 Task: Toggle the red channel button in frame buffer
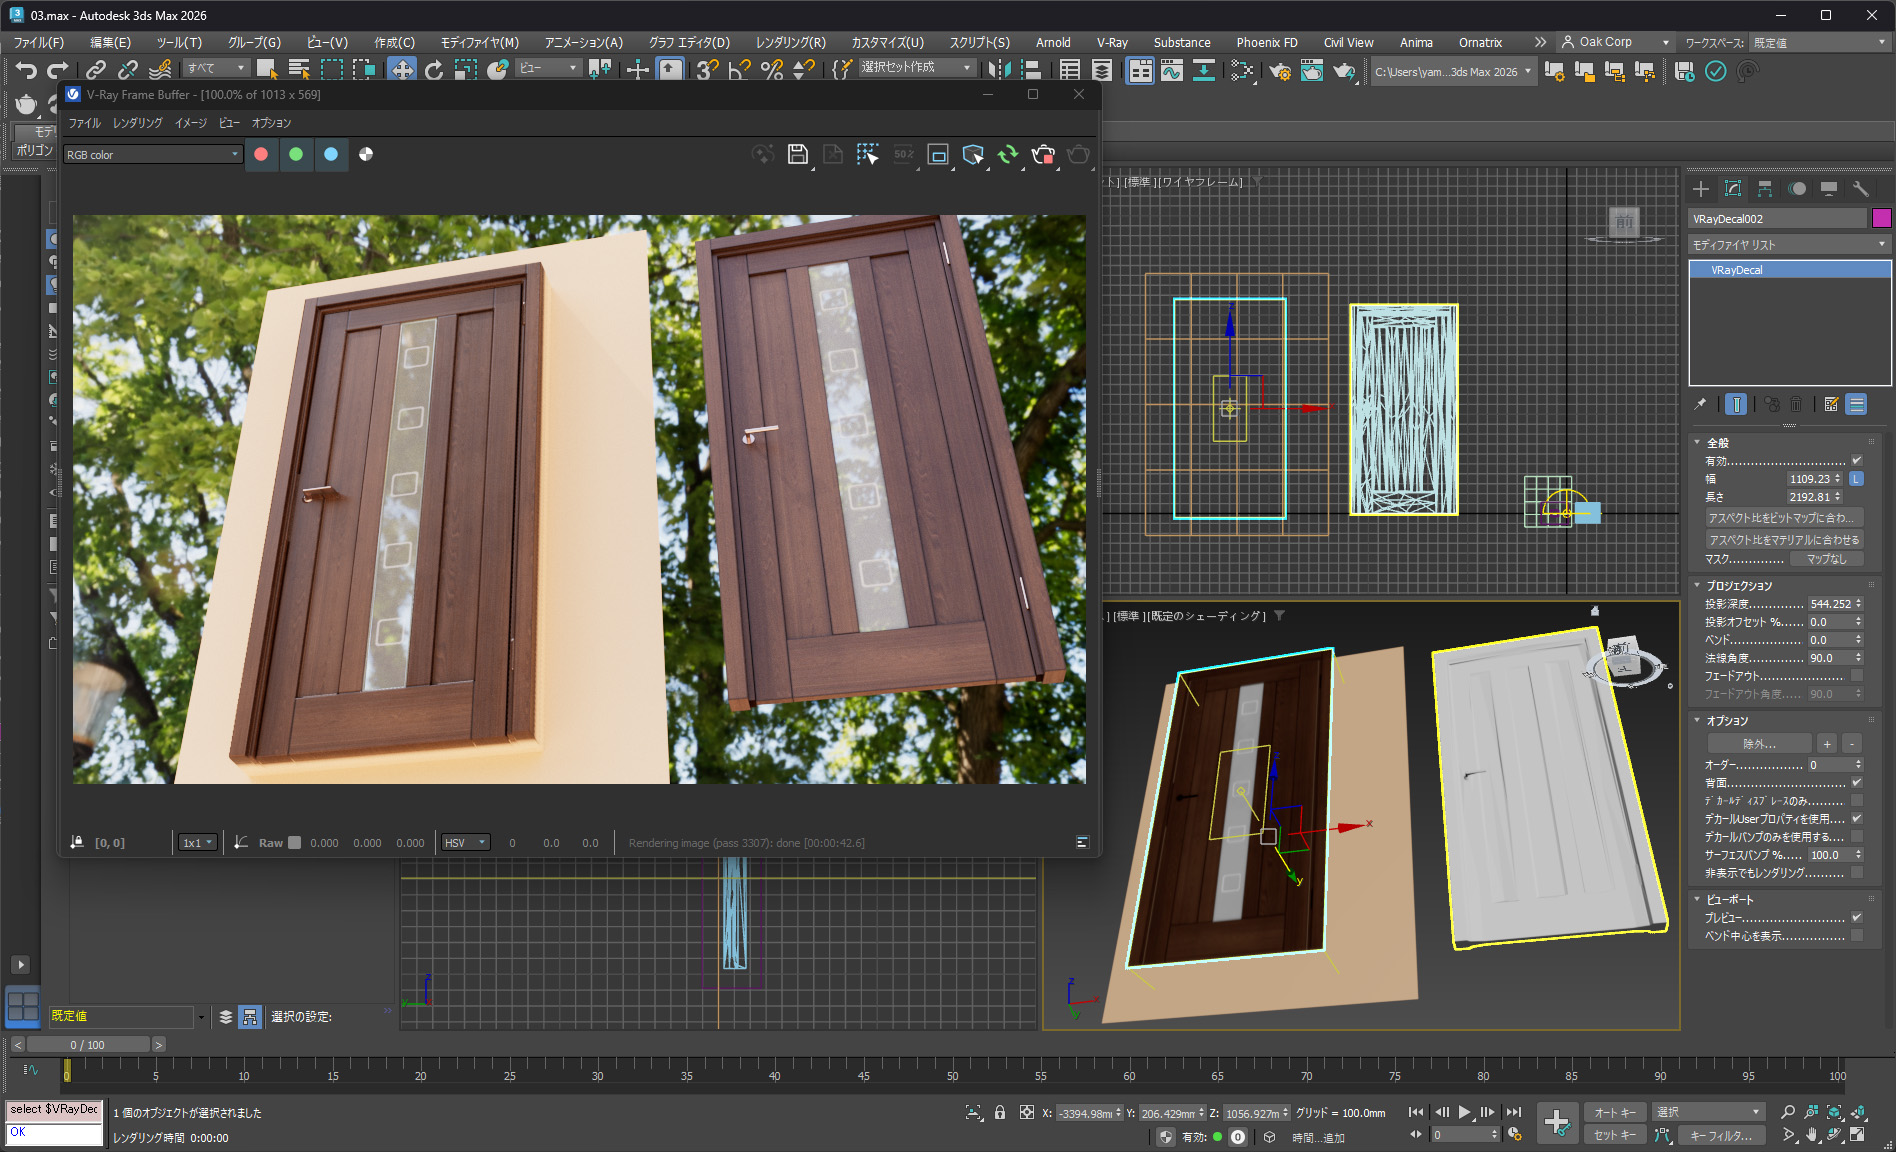click(x=261, y=154)
